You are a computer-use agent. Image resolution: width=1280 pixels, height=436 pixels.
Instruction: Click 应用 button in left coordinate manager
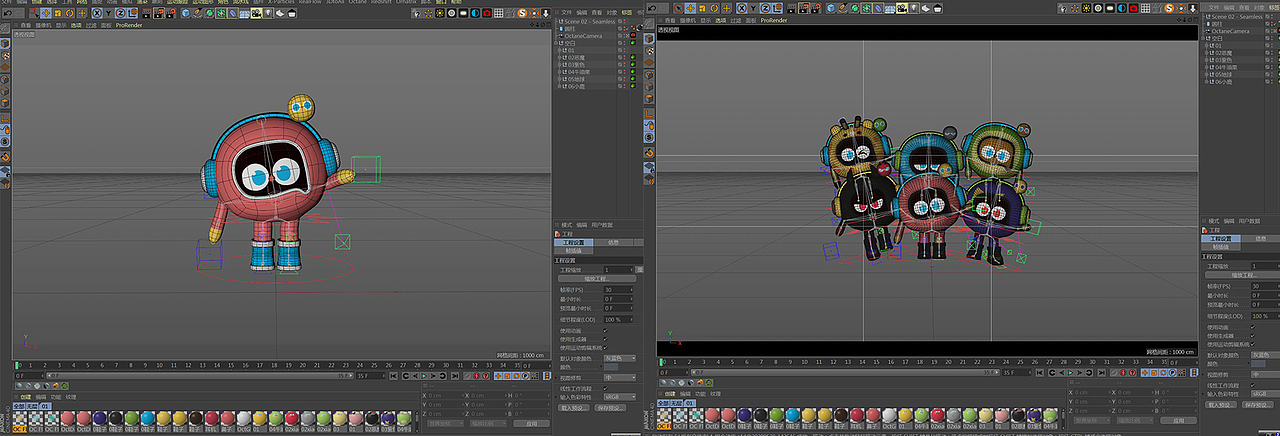tap(531, 423)
